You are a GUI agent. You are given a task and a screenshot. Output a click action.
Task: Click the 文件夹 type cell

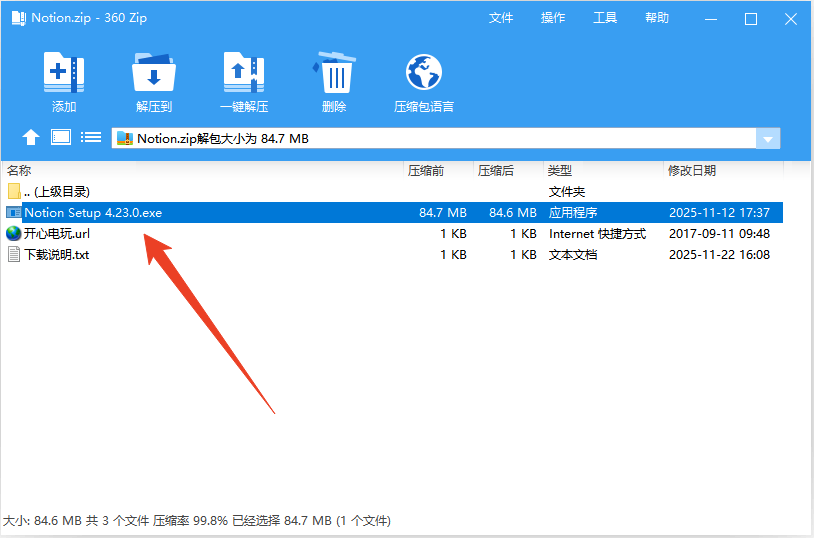567,192
